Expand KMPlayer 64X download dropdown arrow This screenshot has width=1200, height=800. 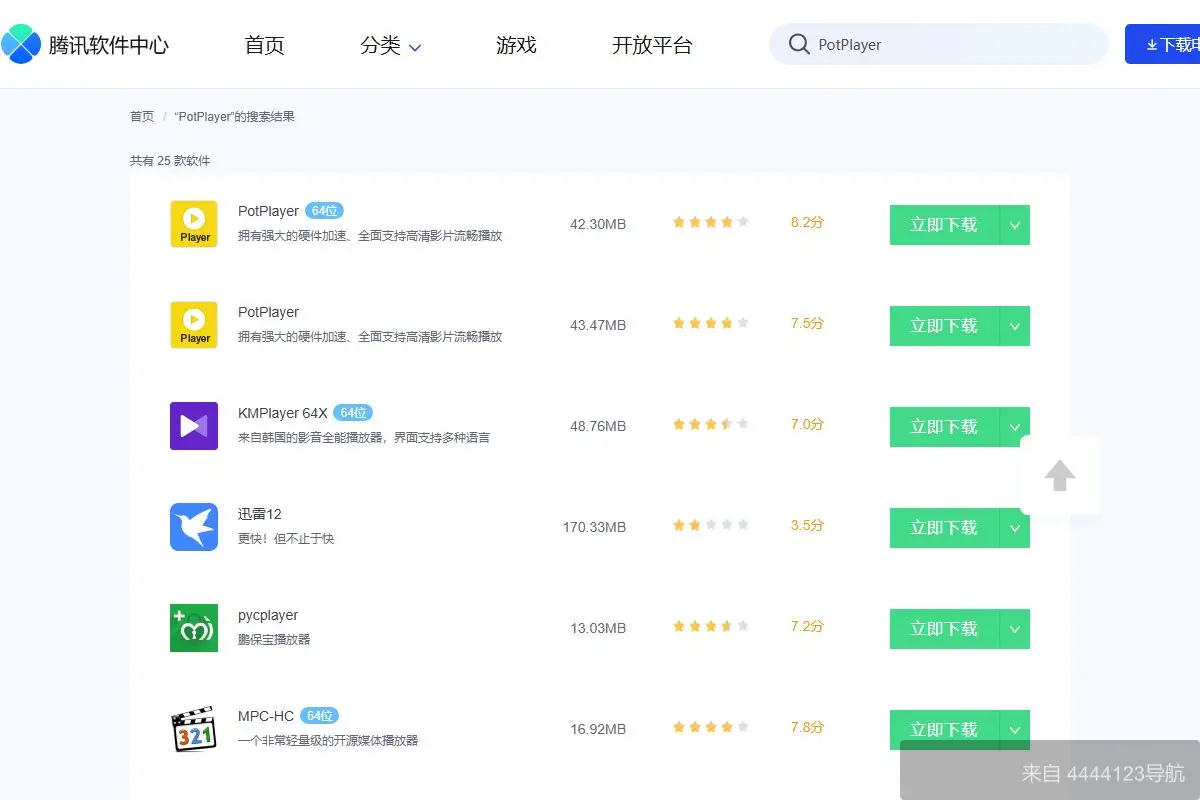1017,426
